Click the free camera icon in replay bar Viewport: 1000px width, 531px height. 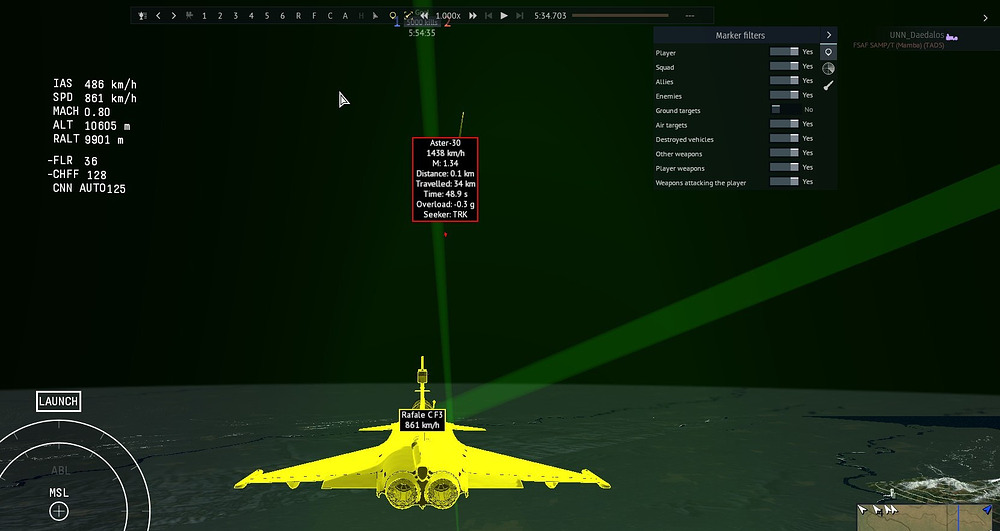(189, 16)
